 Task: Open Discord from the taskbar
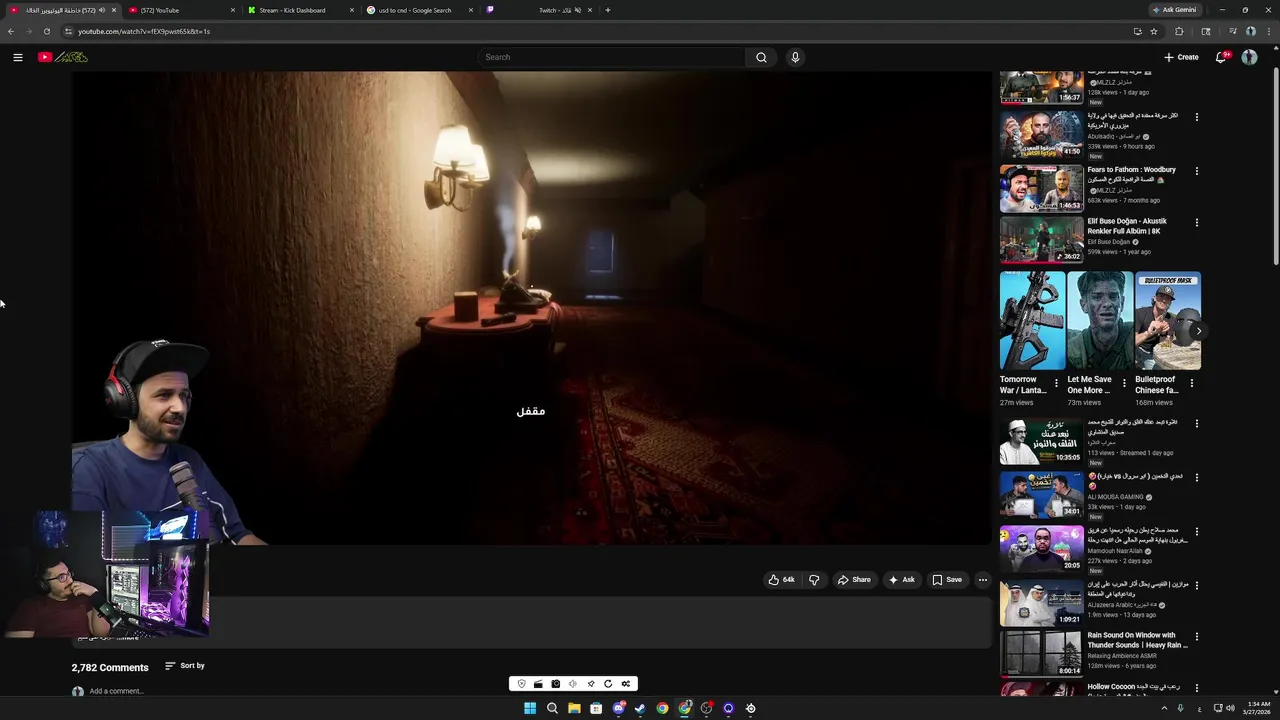point(618,708)
